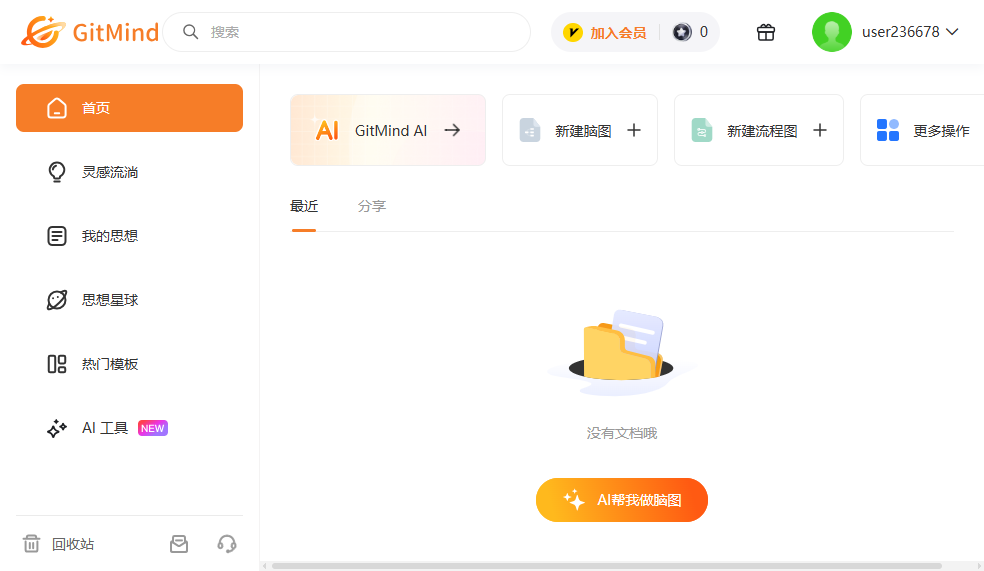
Task: Click the note icon beside 我的思想
Action: click(x=56, y=236)
